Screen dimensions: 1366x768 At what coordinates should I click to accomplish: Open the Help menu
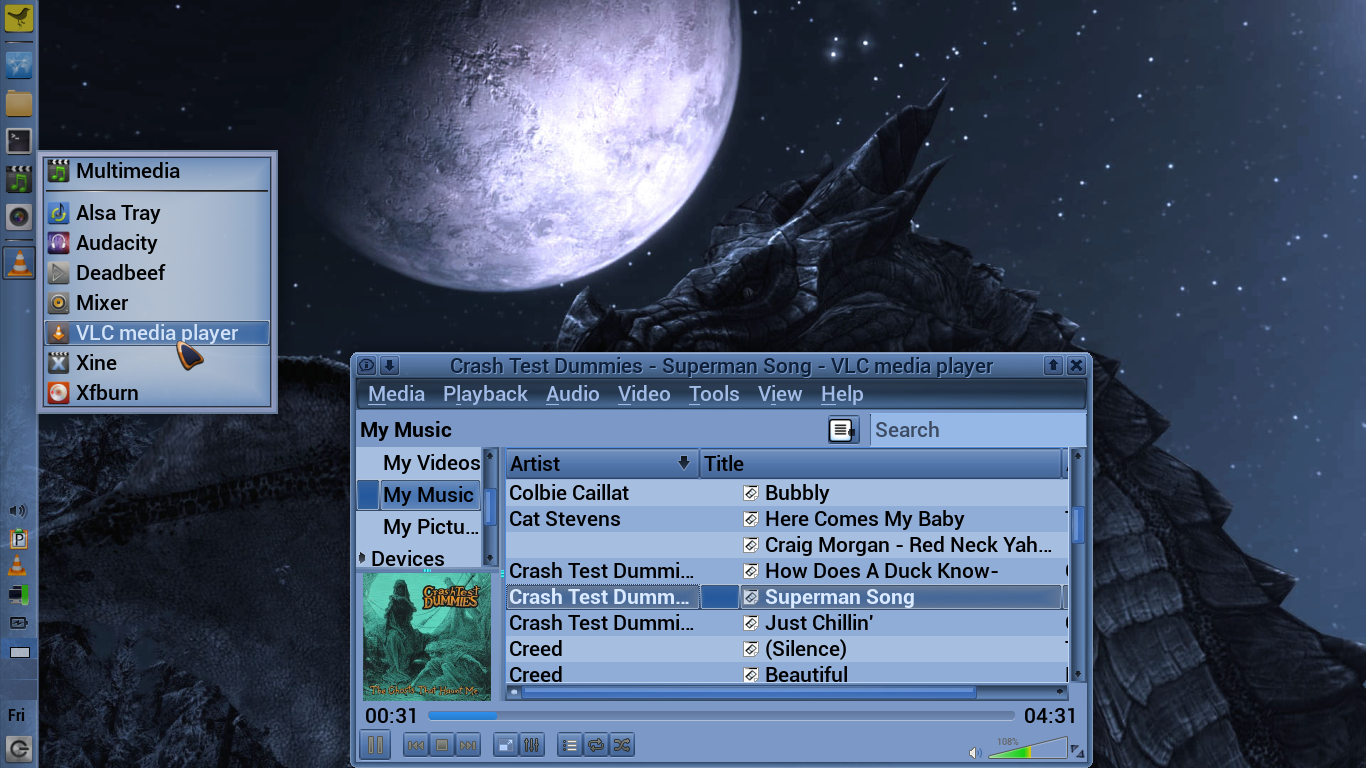click(842, 394)
